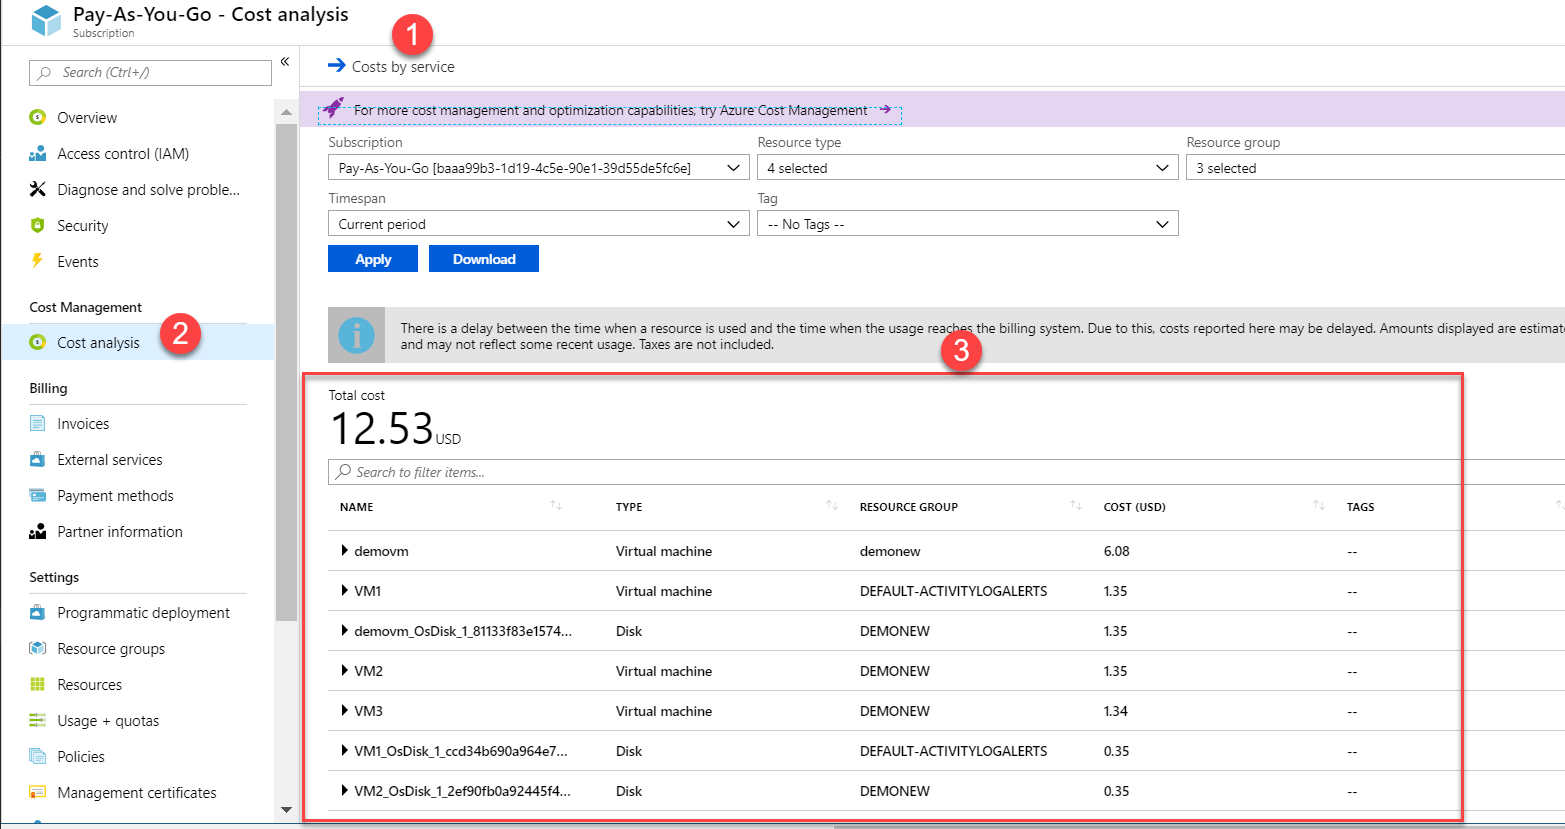1565x829 pixels.
Task: Click the Resource groups cube icon
Action: (38, 648)
